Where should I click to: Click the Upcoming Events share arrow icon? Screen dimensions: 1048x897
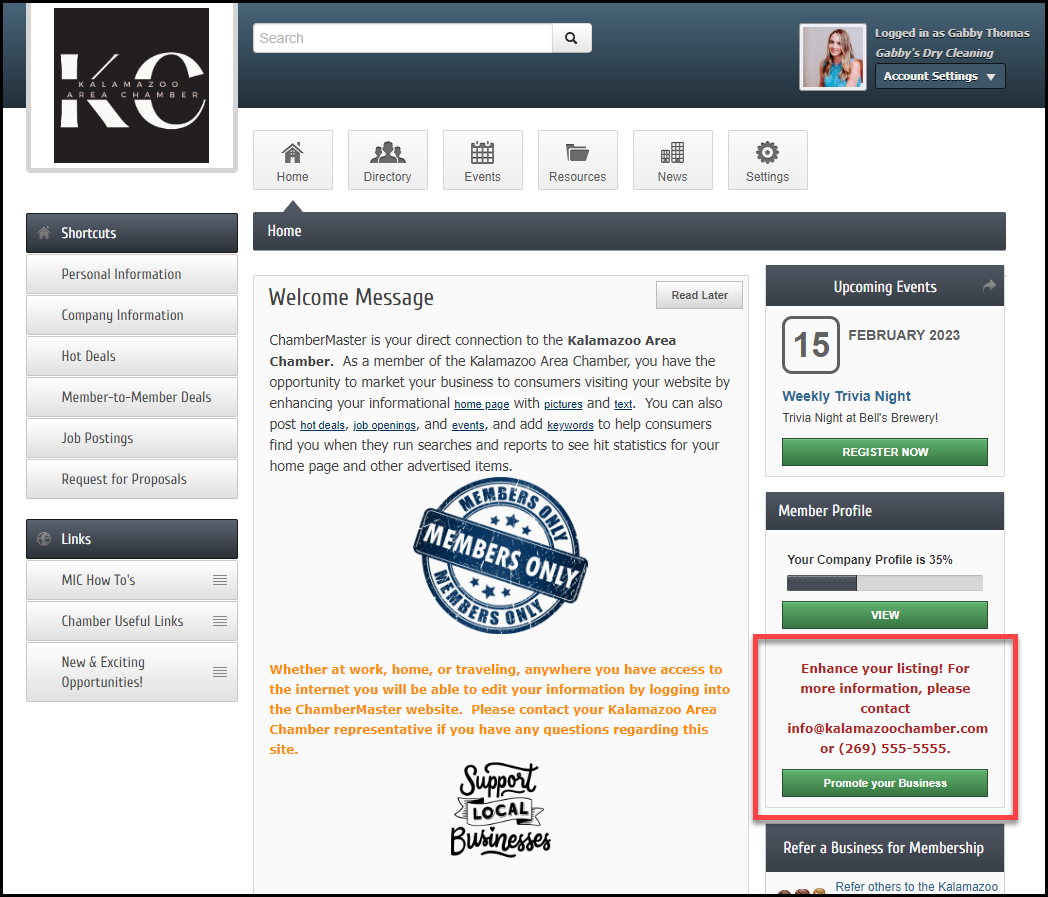[989, 286]
